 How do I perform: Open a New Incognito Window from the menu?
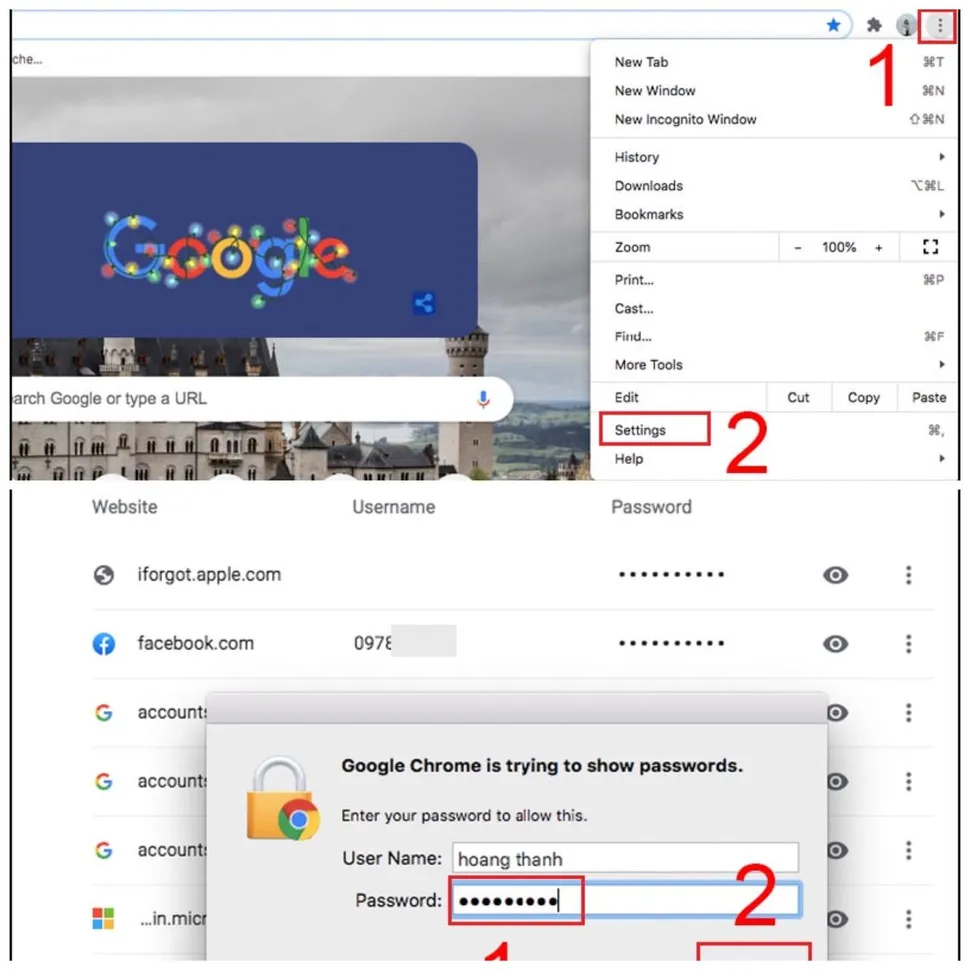click(x=685, y=119)
